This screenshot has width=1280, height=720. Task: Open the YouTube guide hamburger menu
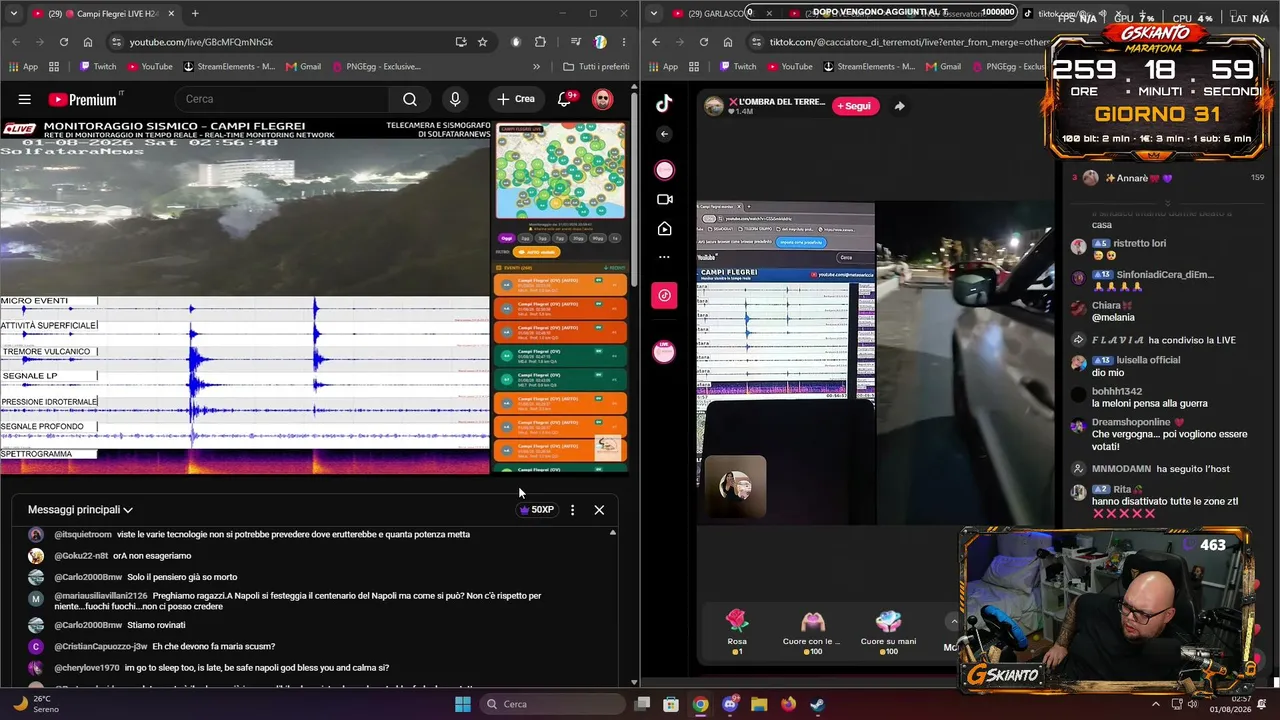pos(24,99)
